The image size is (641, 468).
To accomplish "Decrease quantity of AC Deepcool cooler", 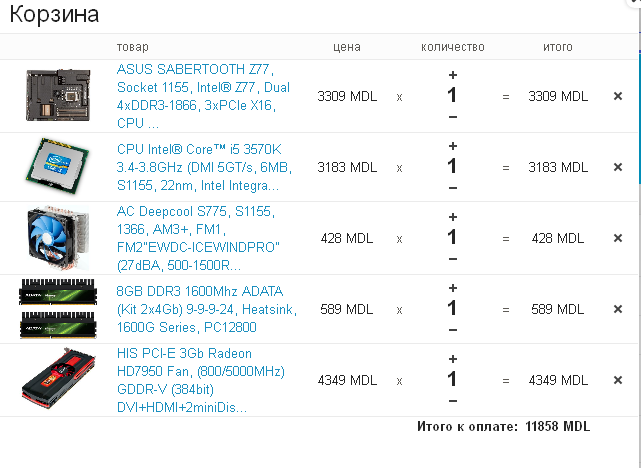I will click(453, 259).
